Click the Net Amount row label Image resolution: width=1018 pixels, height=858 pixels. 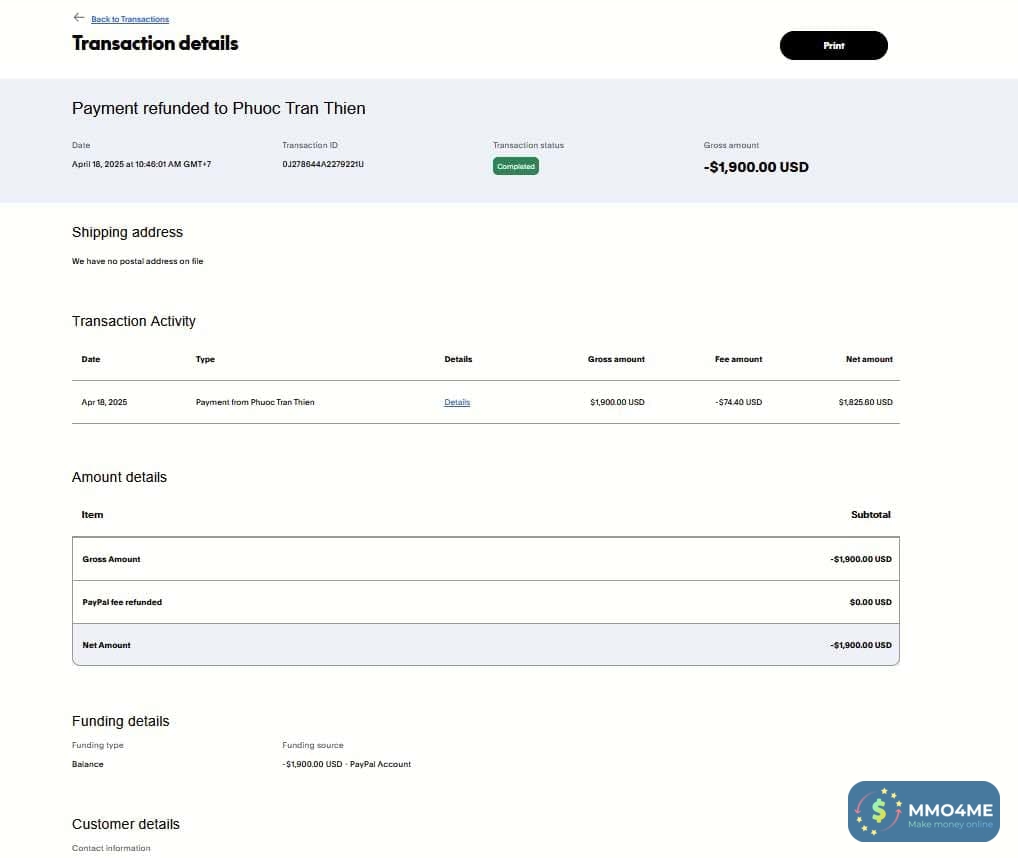tap(106, 645)
